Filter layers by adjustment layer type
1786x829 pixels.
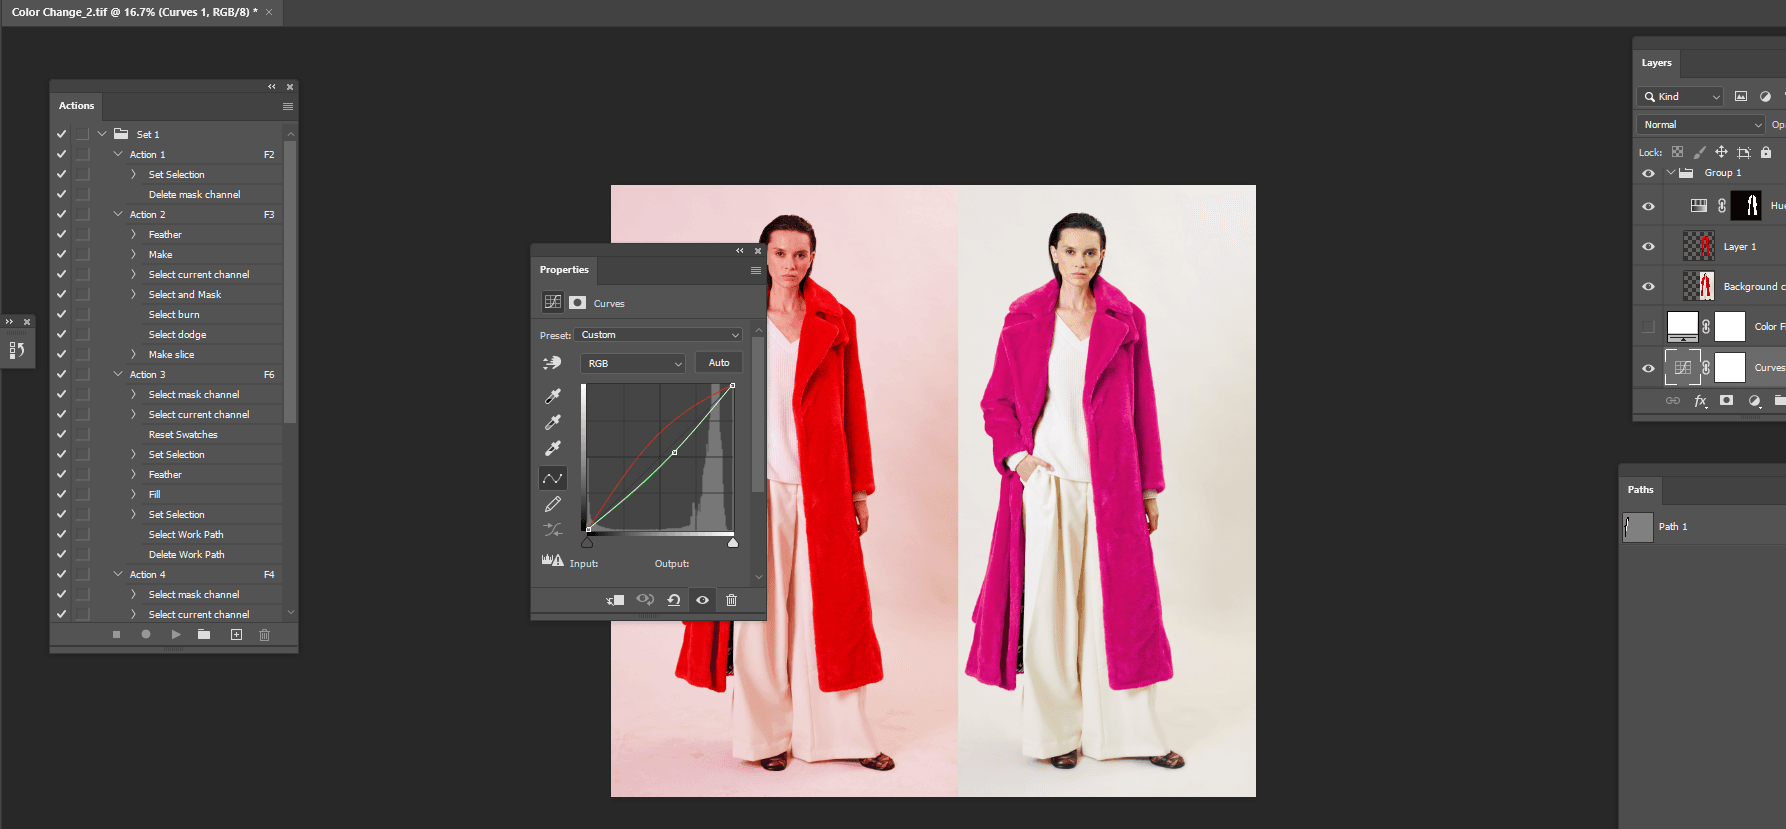pyautogui.click(x=1765, y=97)
